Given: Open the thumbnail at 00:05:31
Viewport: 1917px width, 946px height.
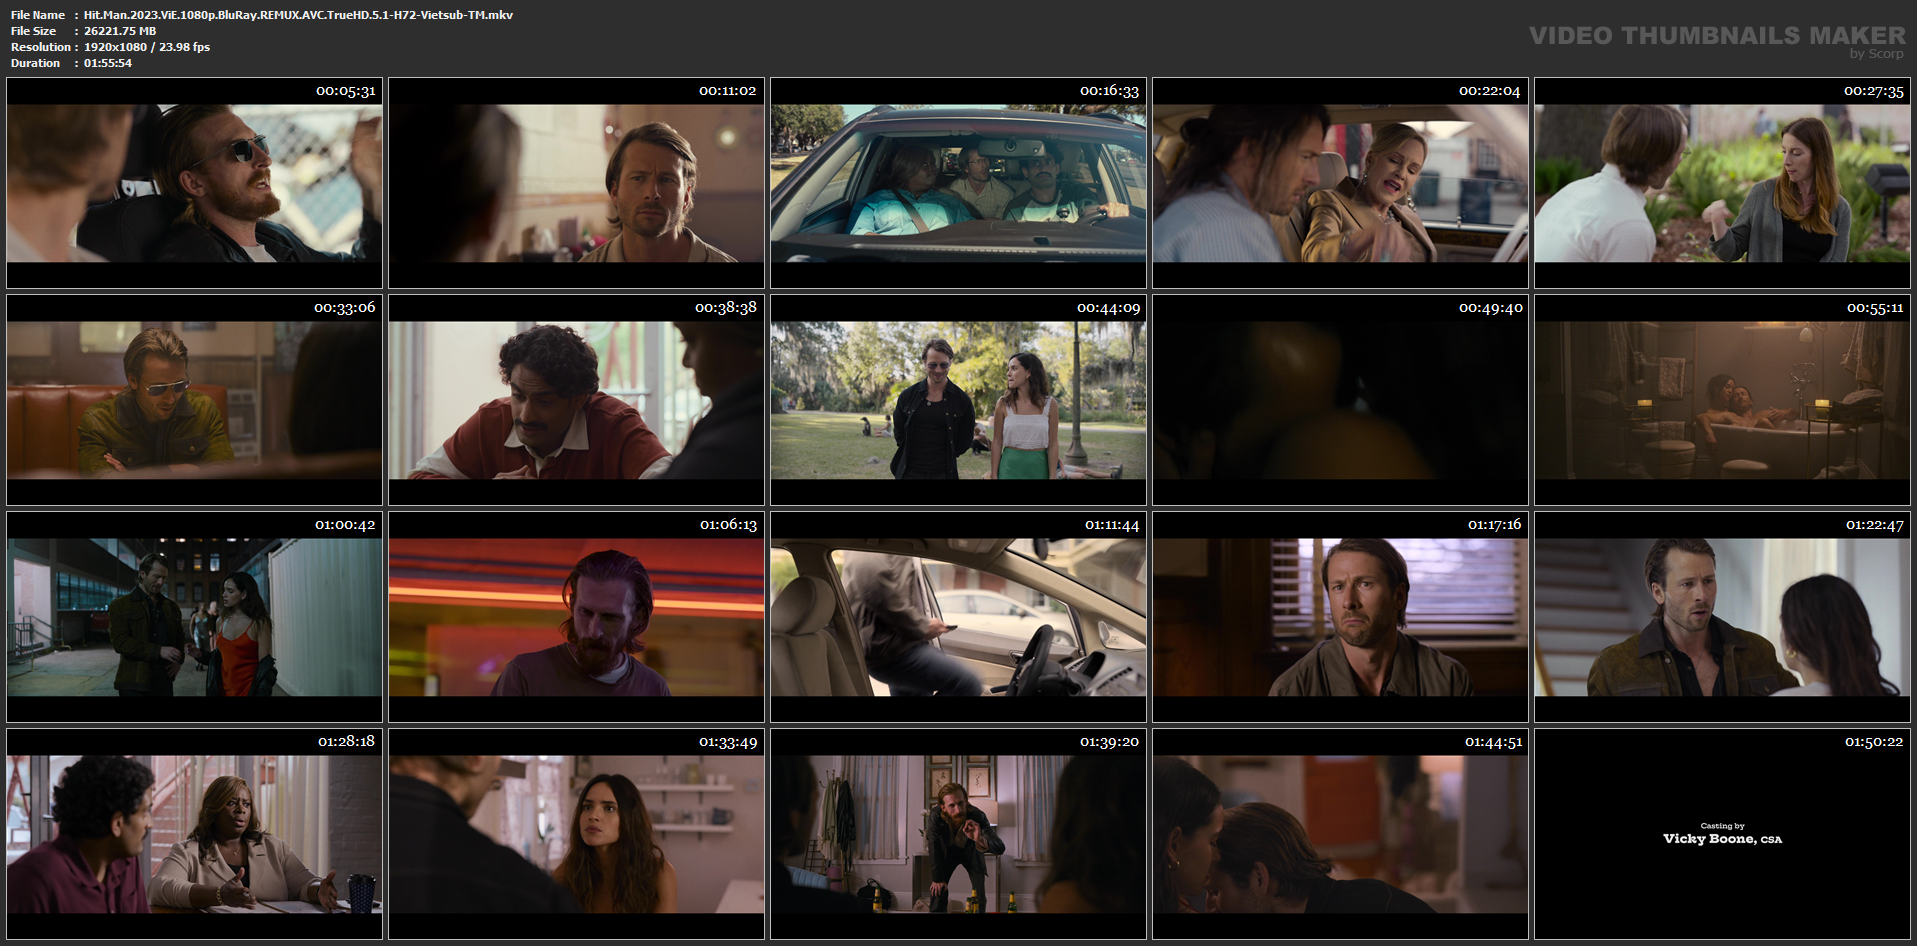Looking at the screenshot, I should tap(194, 183).
